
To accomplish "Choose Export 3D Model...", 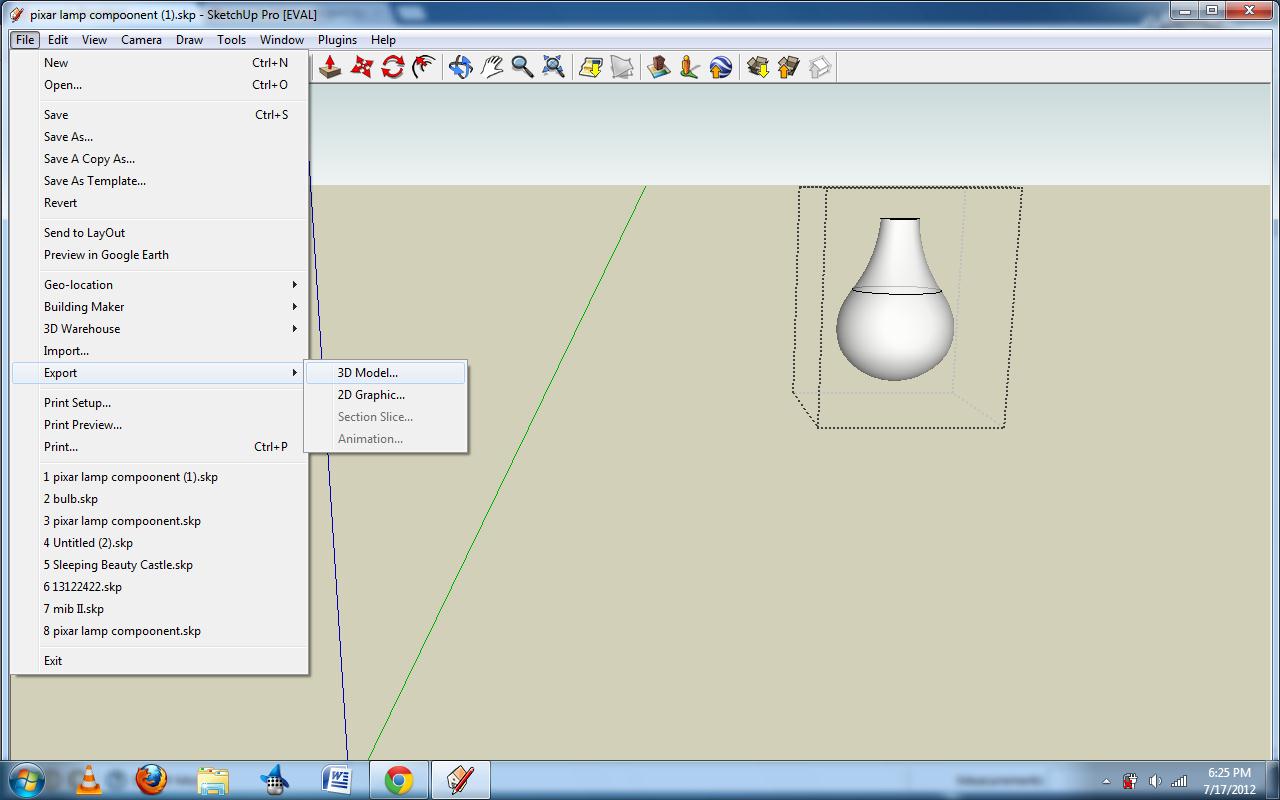I will pos(386,373).
